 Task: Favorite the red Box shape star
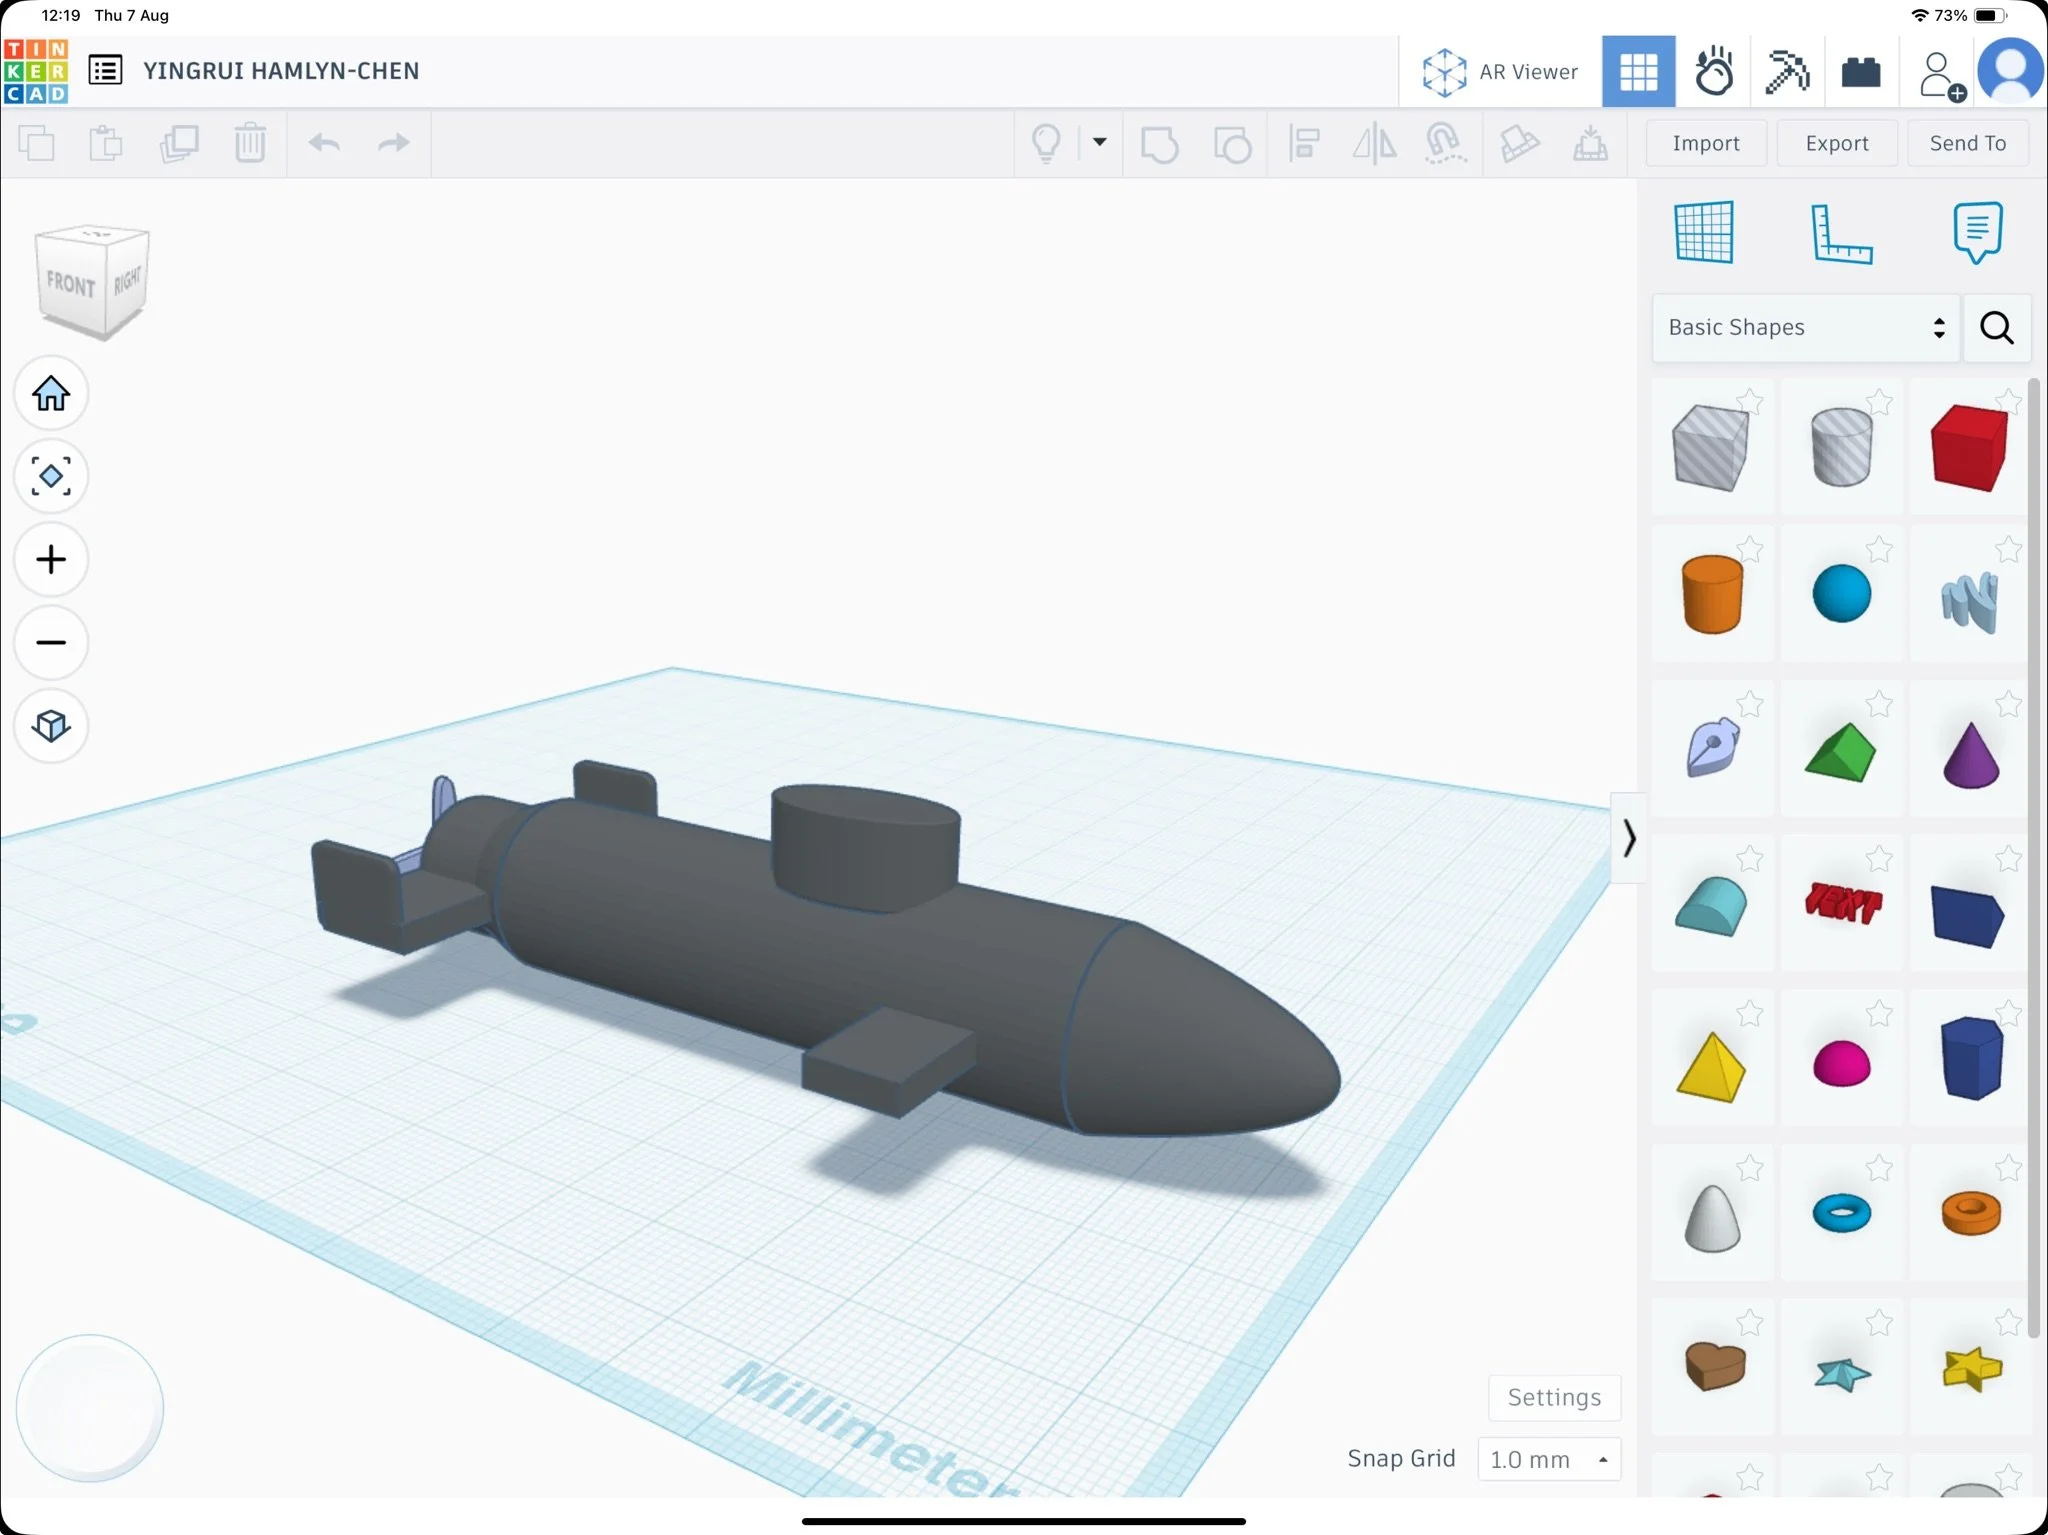click(x=2008, y=401)
